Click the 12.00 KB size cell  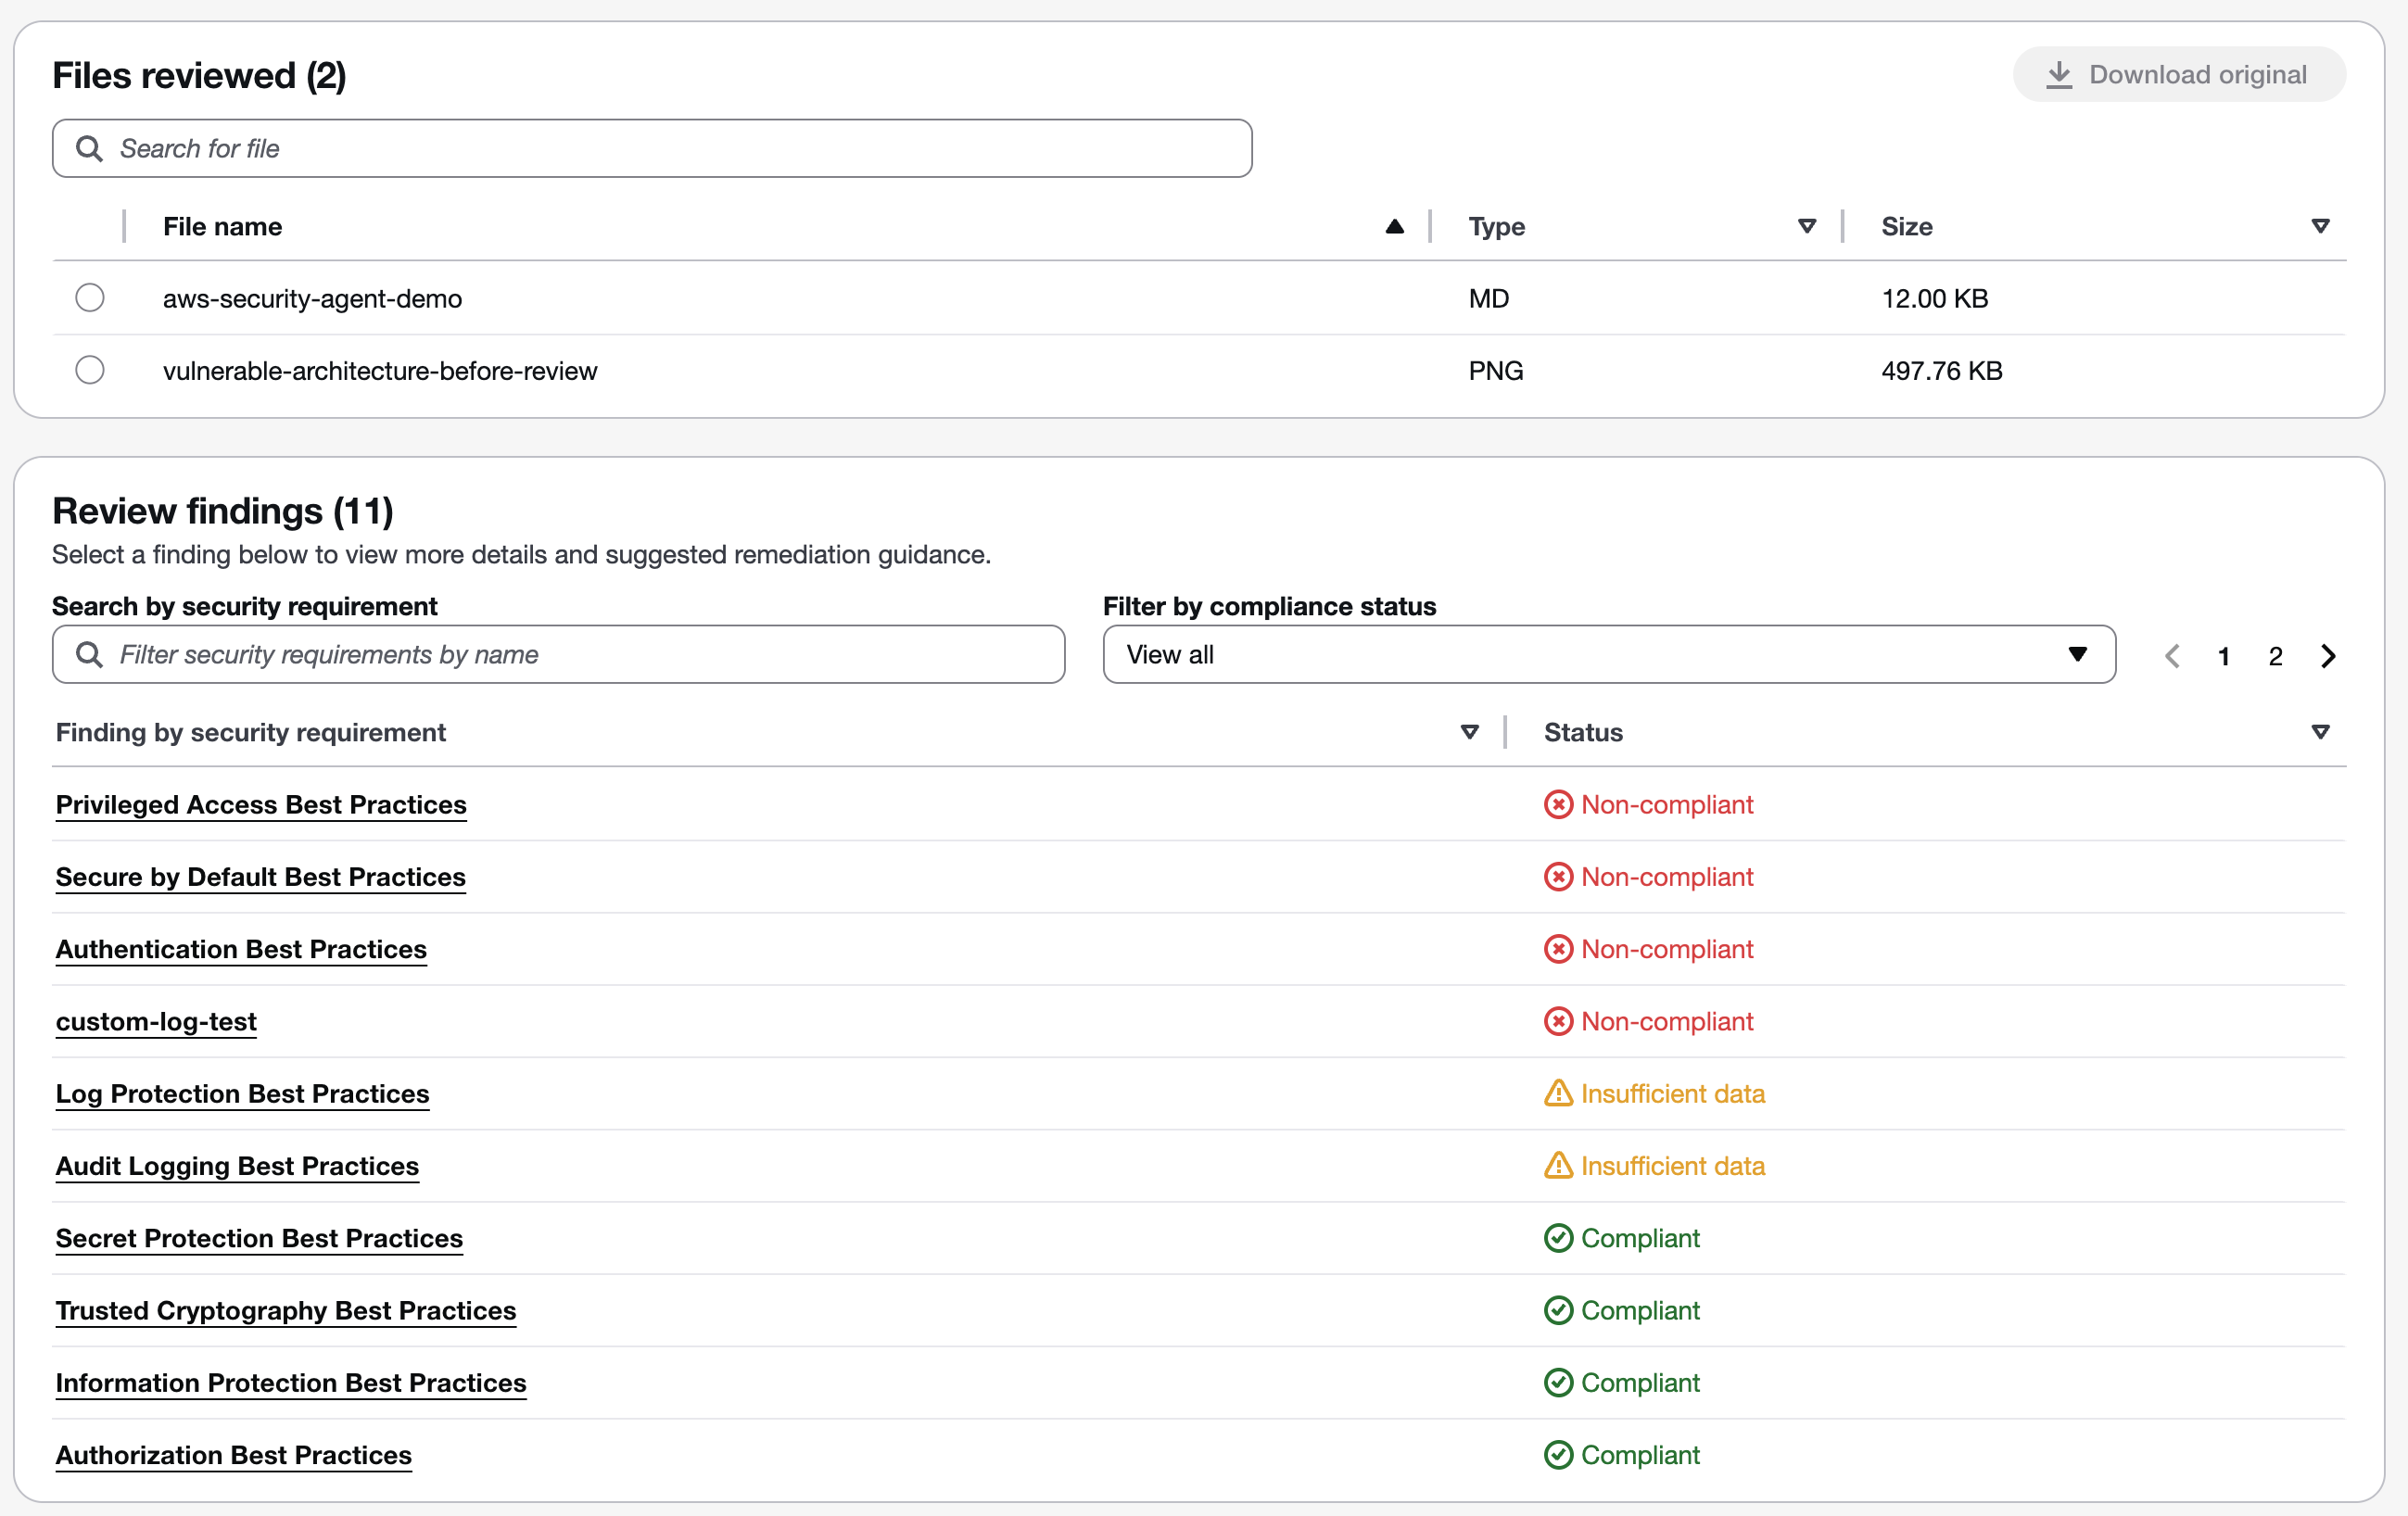(1934, 299)
